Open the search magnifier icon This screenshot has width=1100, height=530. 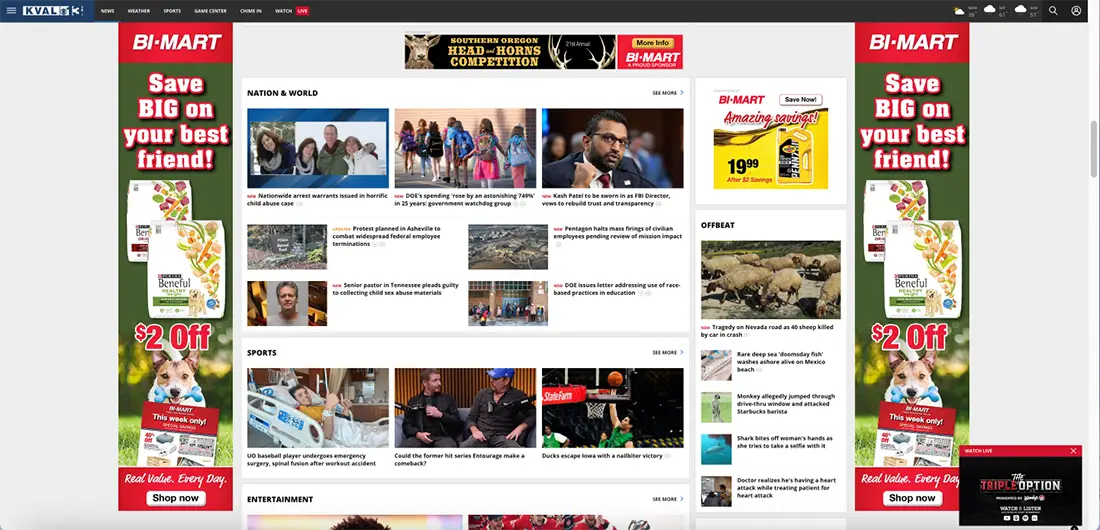1053,11
